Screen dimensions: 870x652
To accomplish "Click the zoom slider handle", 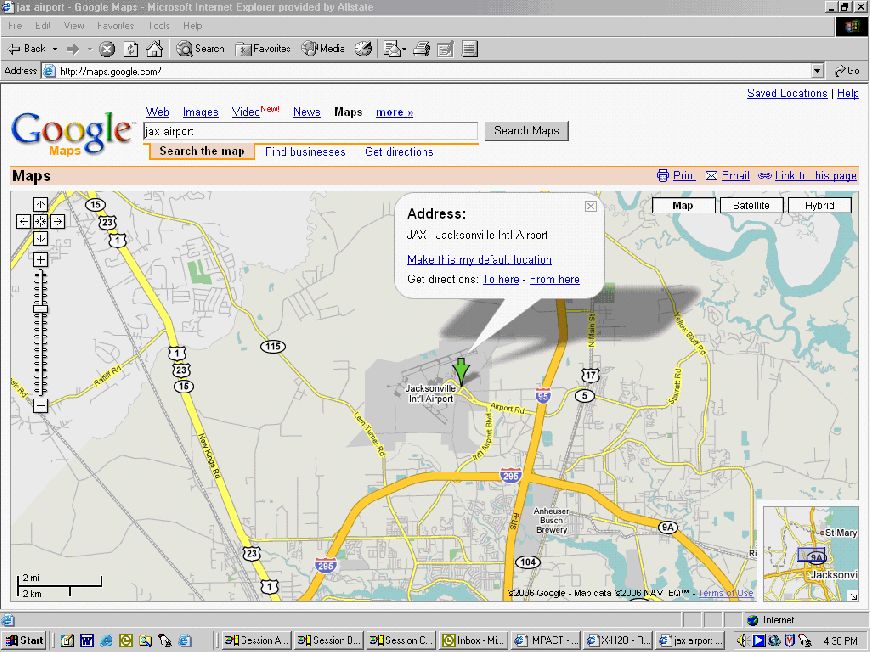I will (41, 309).
